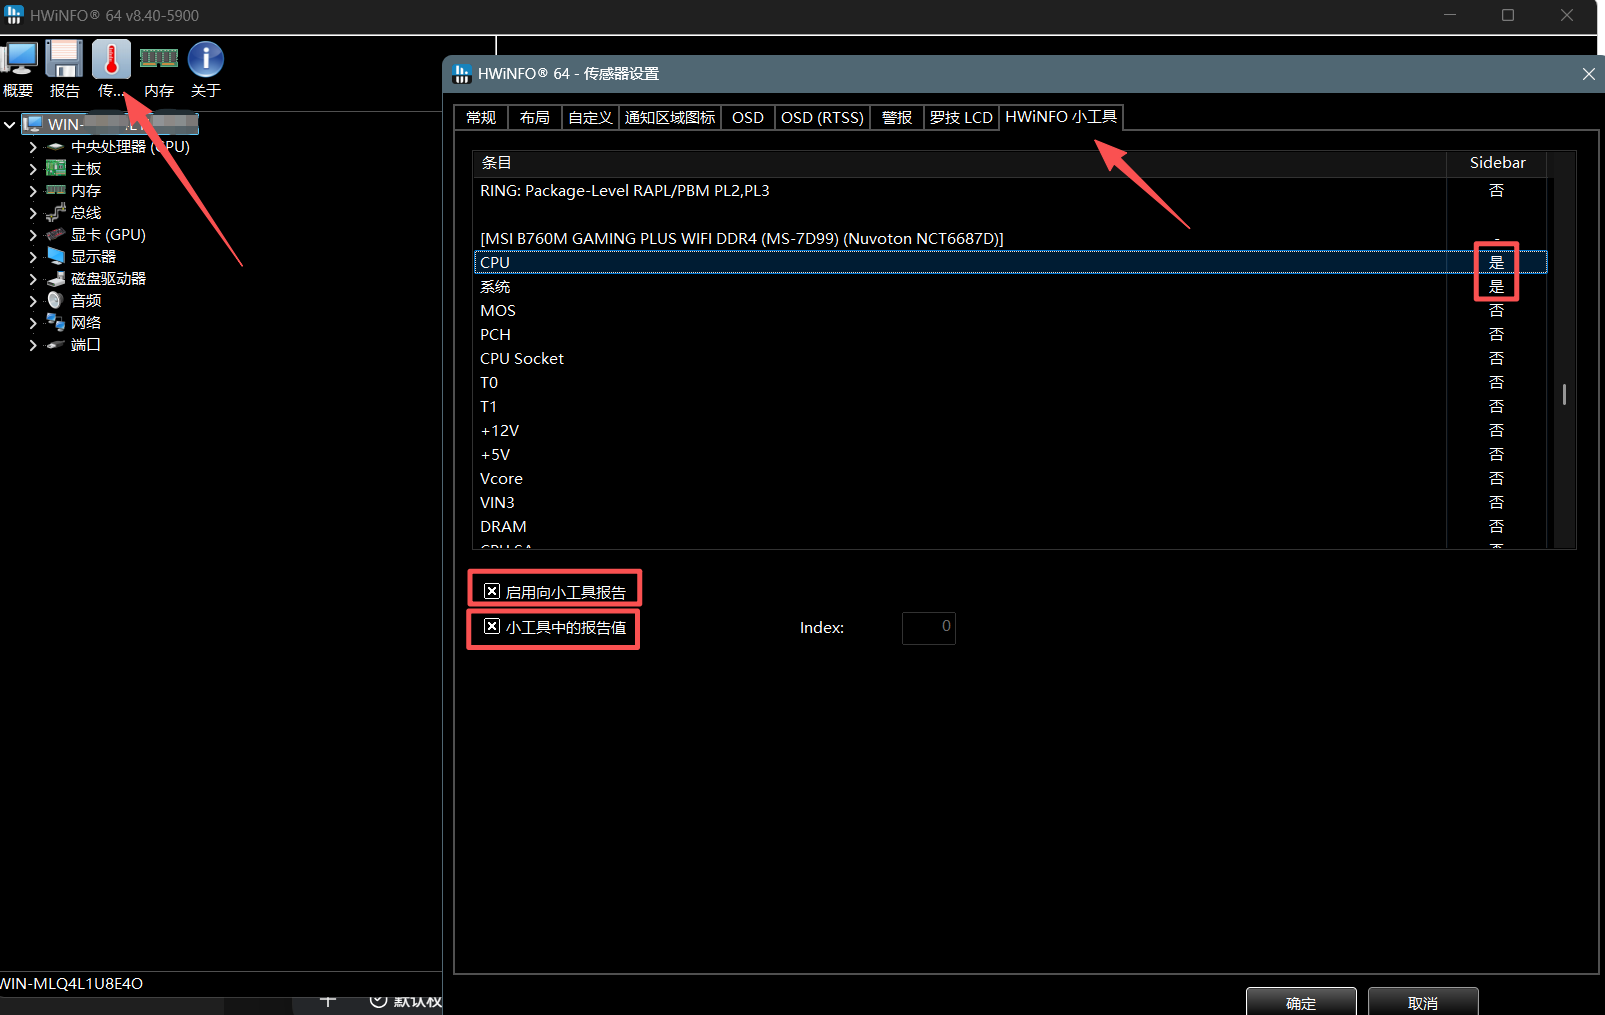The height and width of the screenshot is (1015, 1605).
Task: Select the CPU Socket sensor row
Action: click(1010, 359)
